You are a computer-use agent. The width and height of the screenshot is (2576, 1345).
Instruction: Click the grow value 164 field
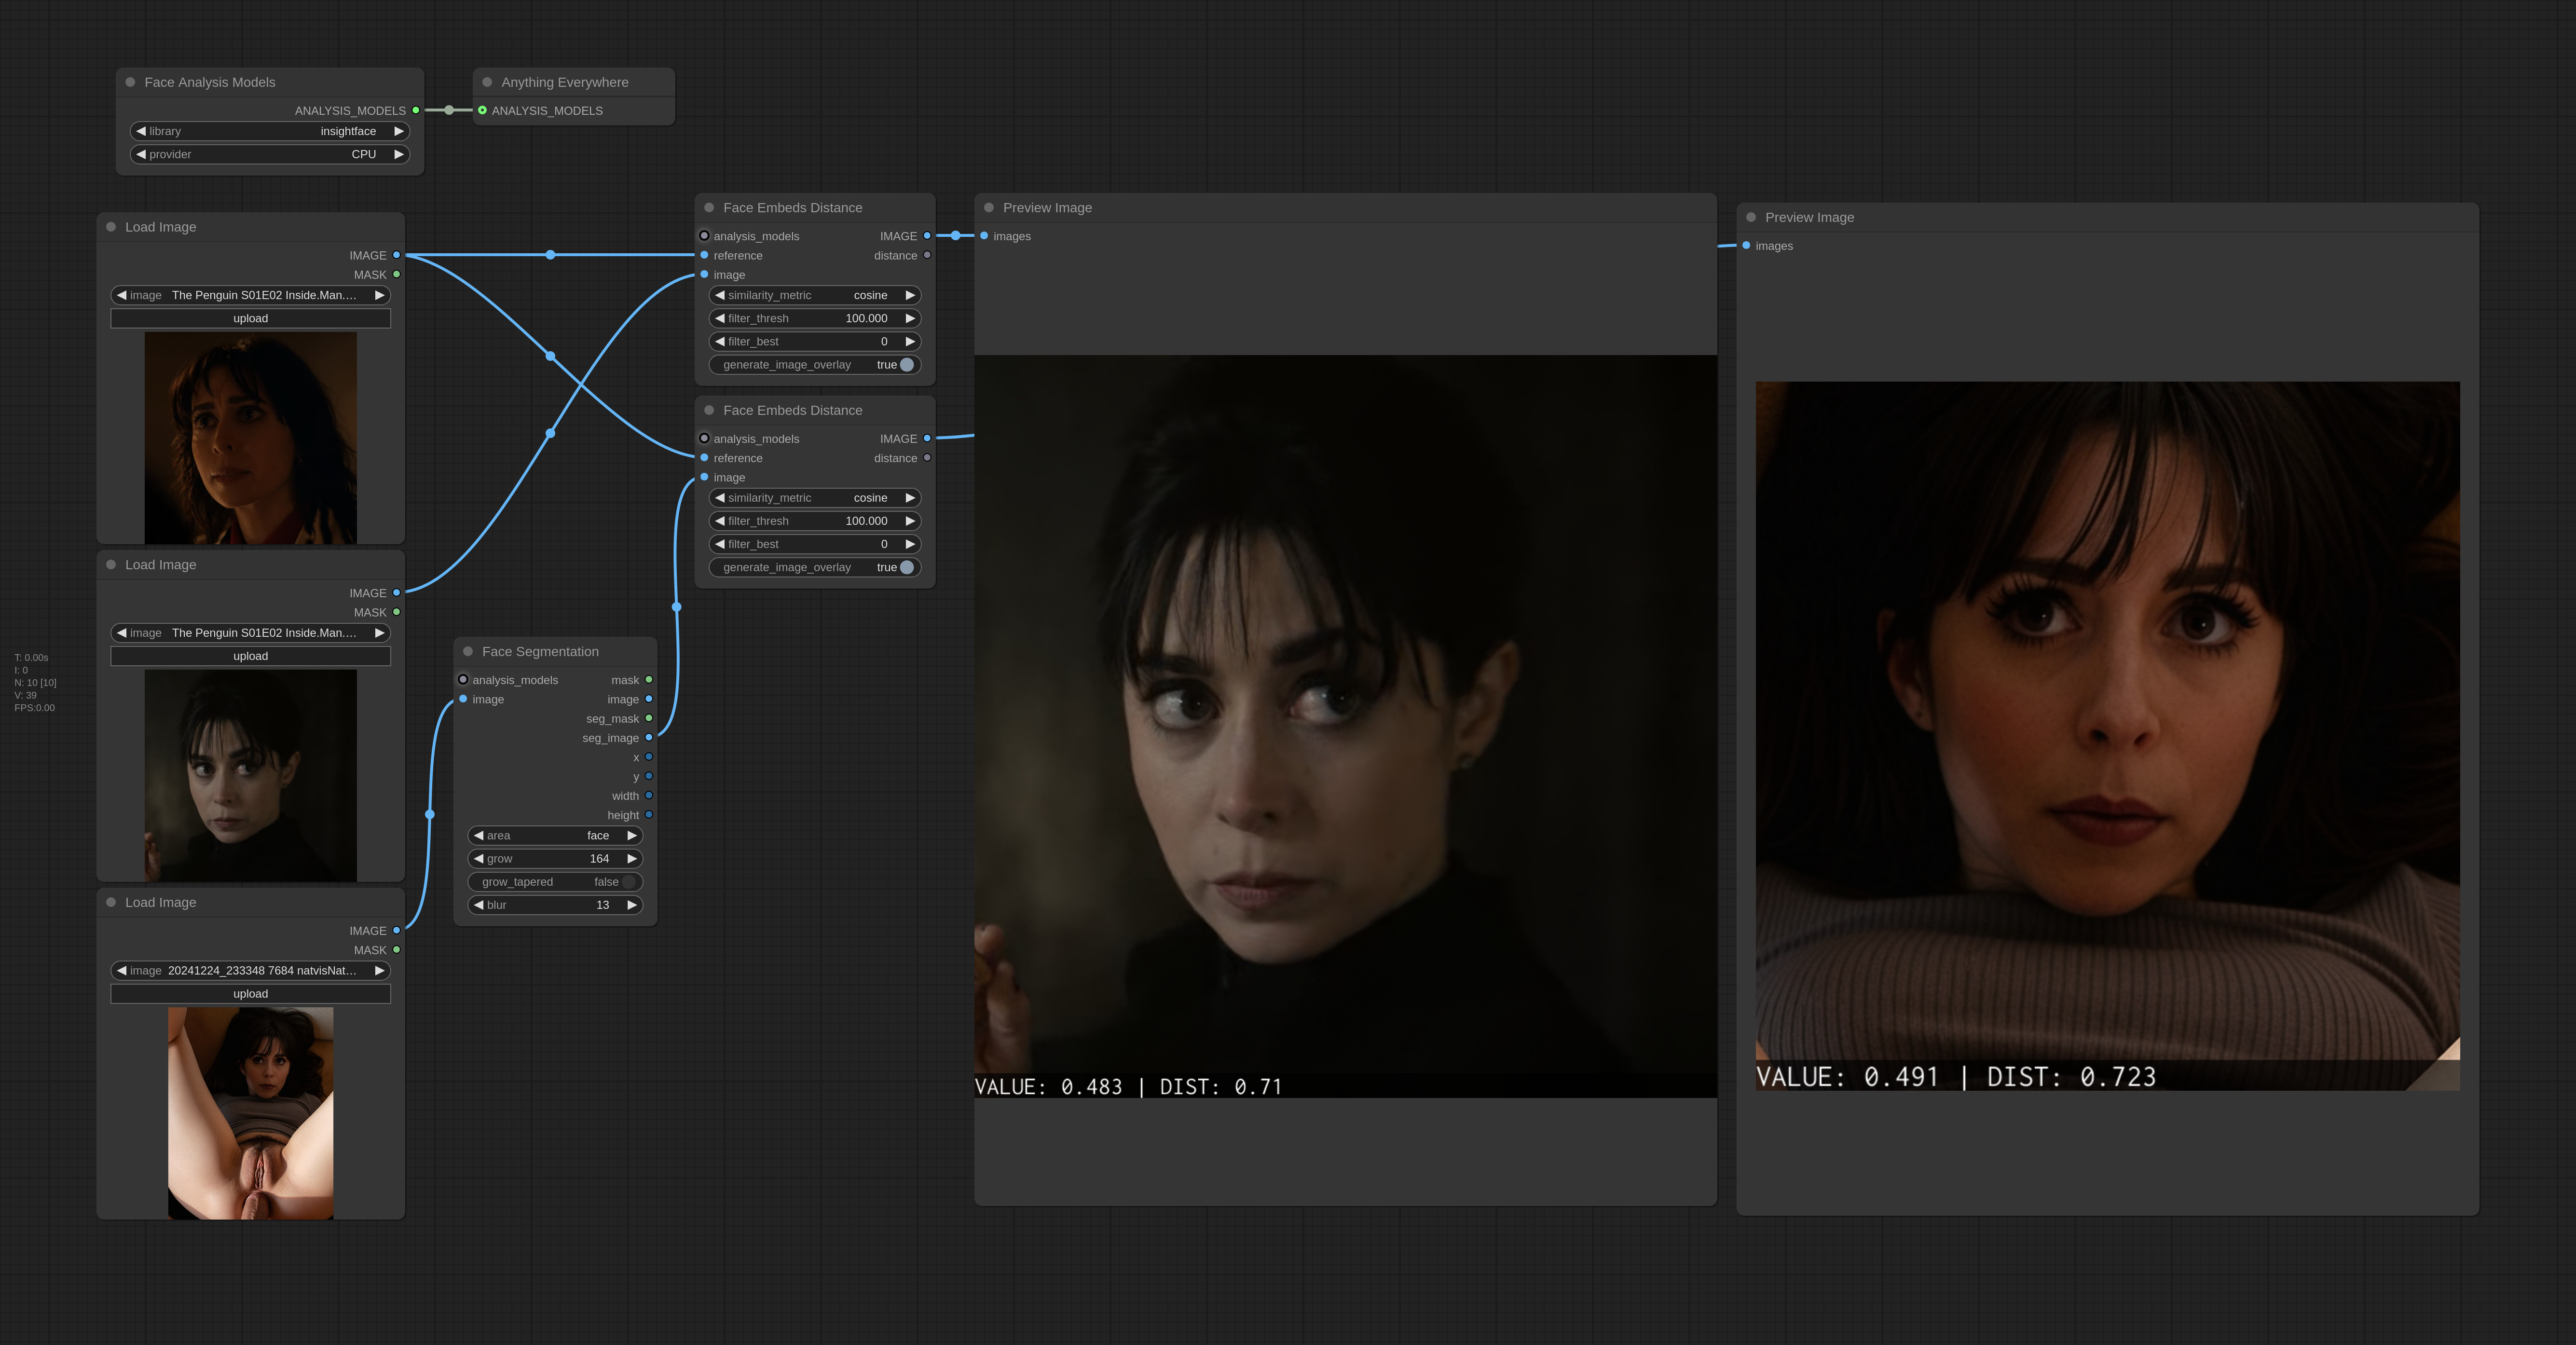pos(555,858)
